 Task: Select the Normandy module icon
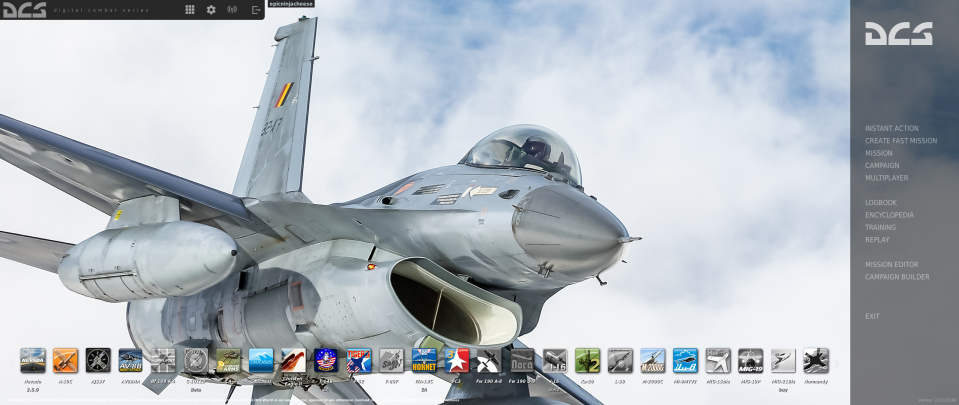click(x=816, y=360)
